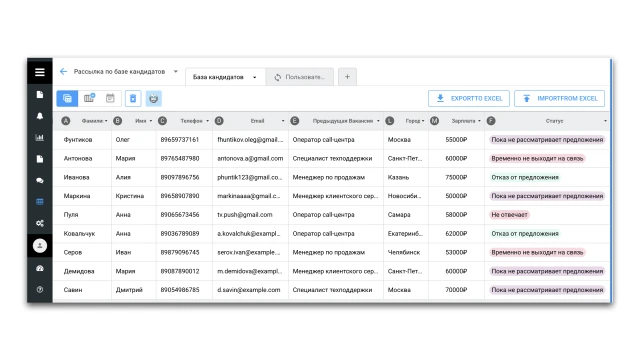Open the Фамилия column dropdown arrow
The image size is (640, 360).
click(x=106, y=121)
